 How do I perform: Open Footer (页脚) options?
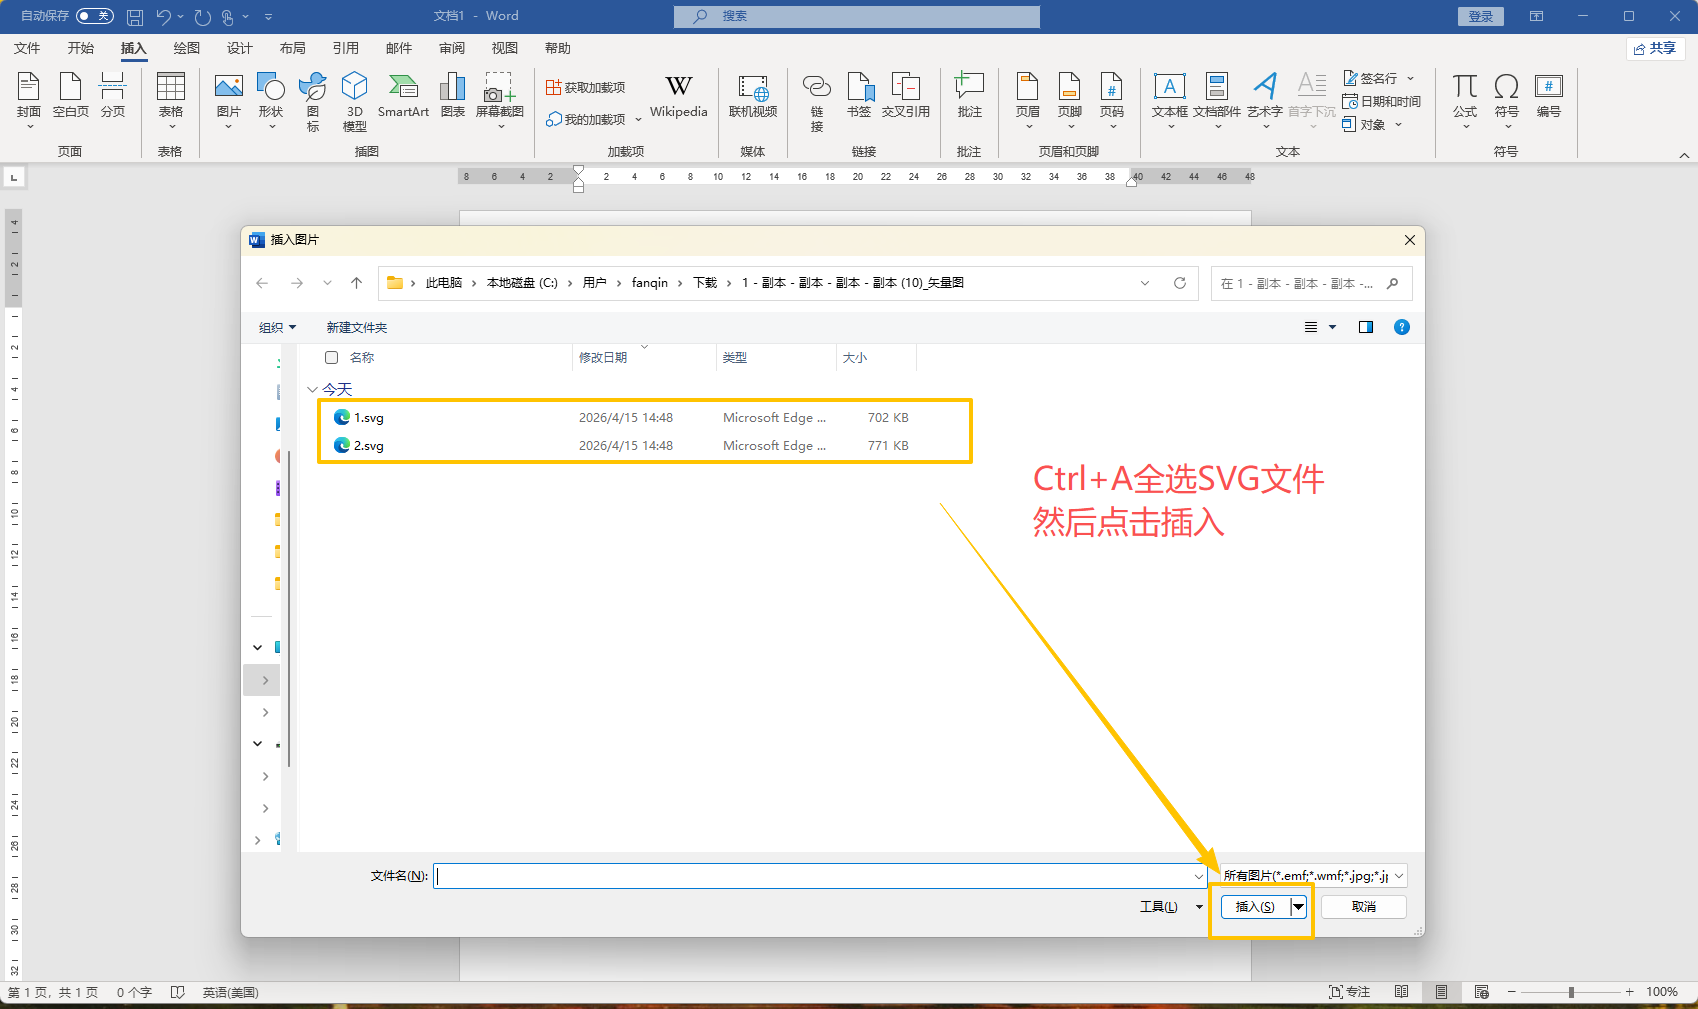coord(1070,100)
